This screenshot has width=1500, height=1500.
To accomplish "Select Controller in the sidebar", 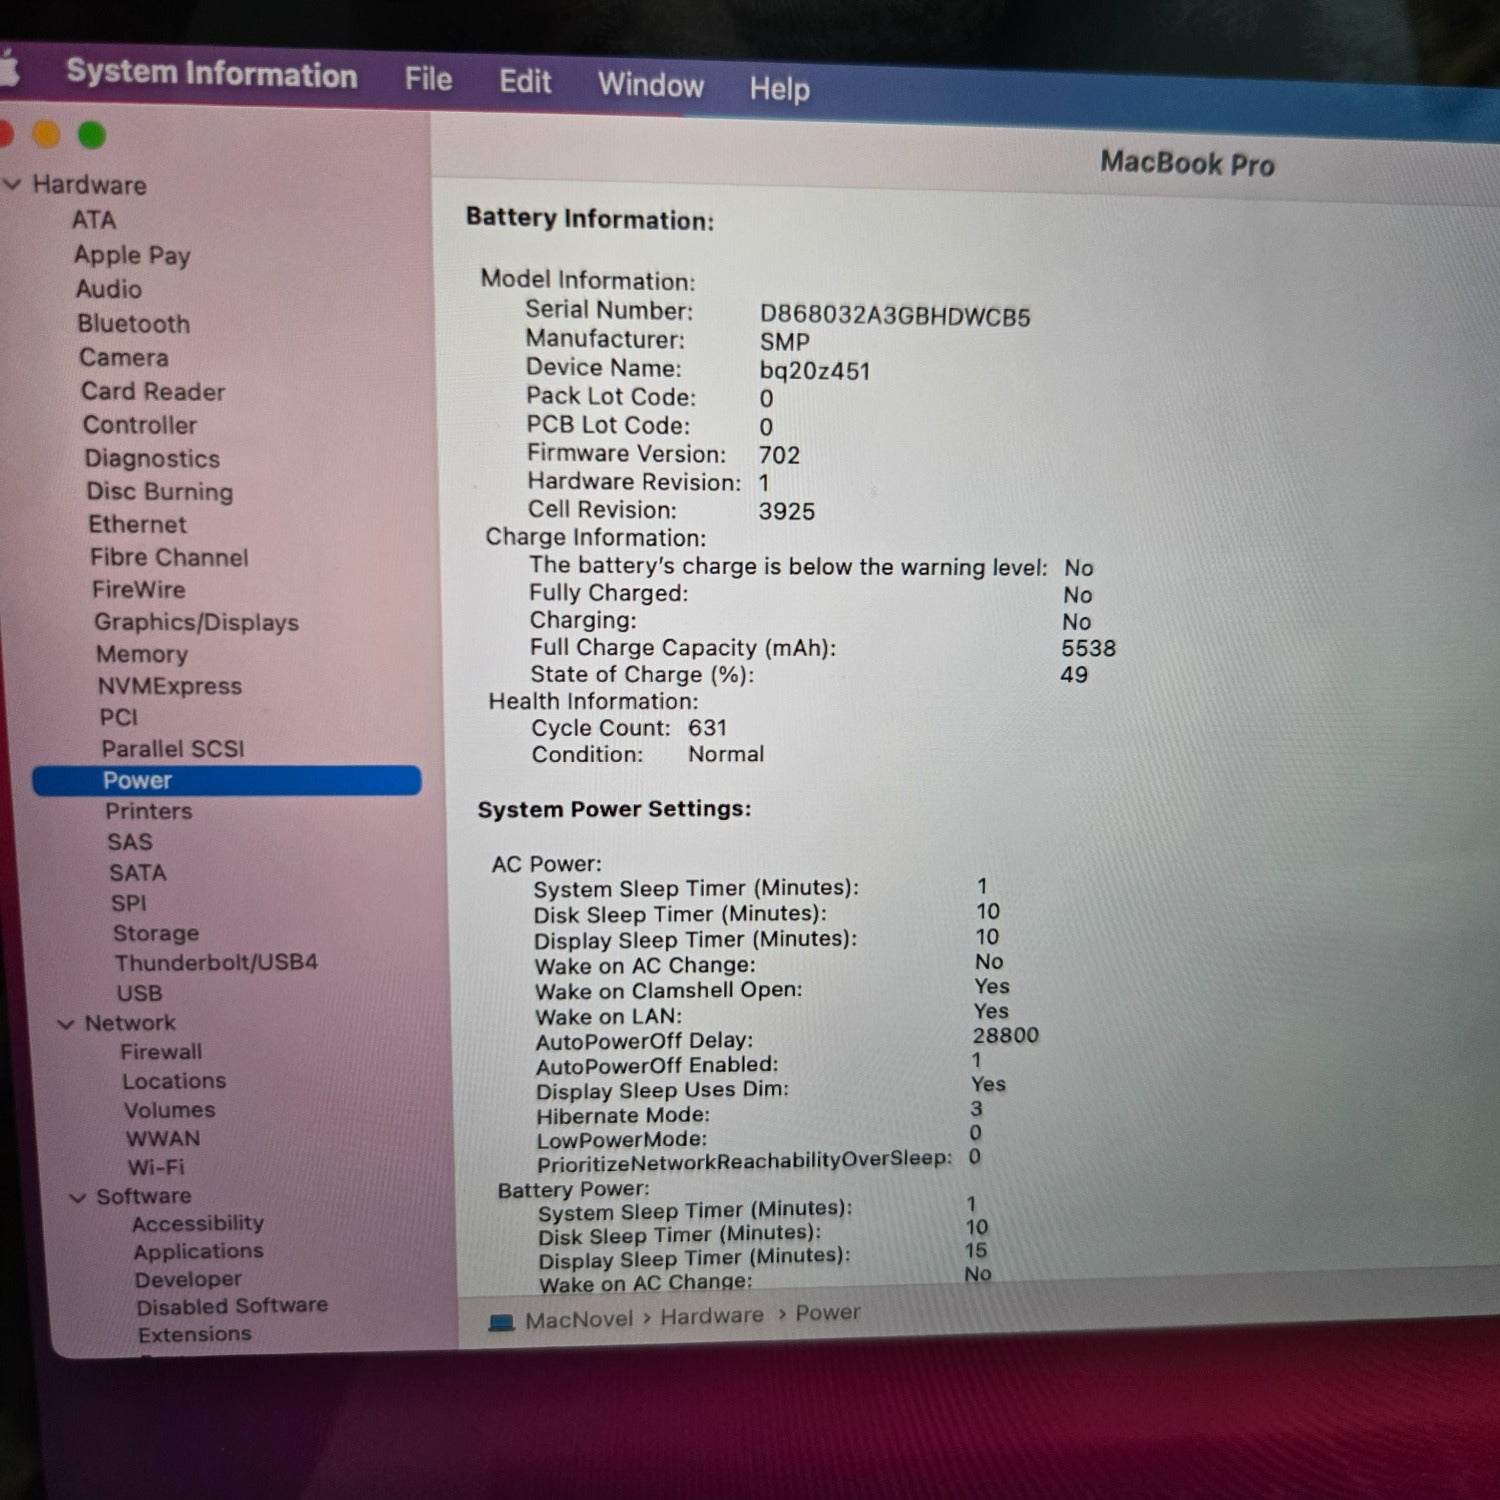I will 140,425.
